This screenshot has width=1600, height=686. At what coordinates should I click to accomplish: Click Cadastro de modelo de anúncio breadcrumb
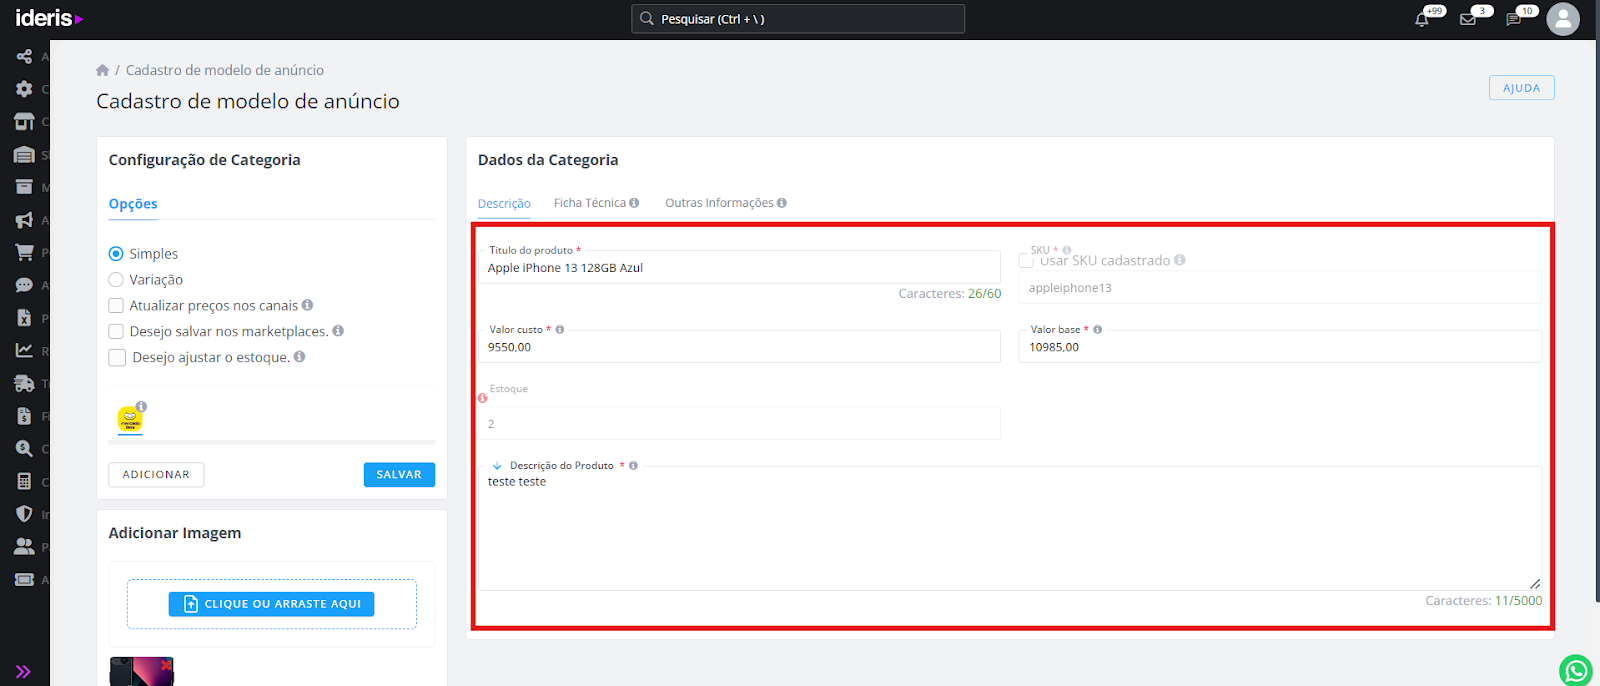coord(225,70)
